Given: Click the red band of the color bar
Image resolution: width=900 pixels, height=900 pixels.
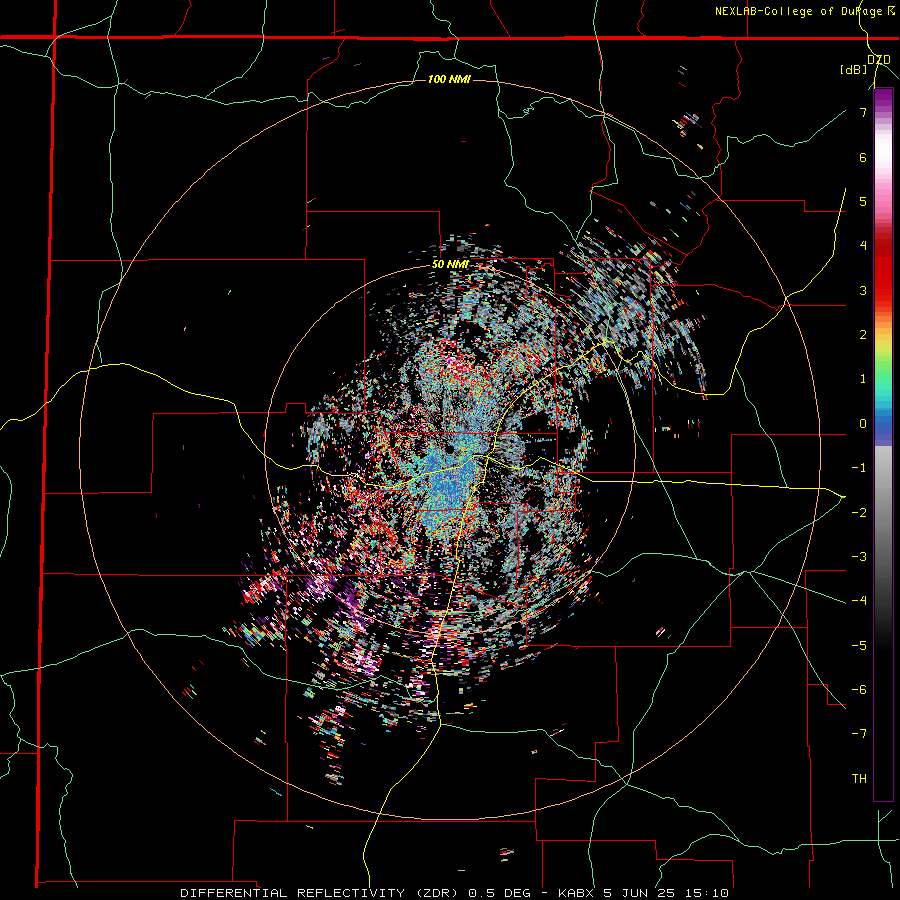Looking at the screenshot, I should [883, 270].
